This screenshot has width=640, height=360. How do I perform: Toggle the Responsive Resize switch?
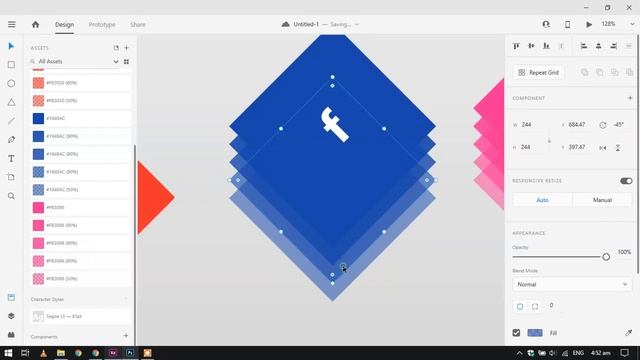pyautogui.click(x=626, y=181)
